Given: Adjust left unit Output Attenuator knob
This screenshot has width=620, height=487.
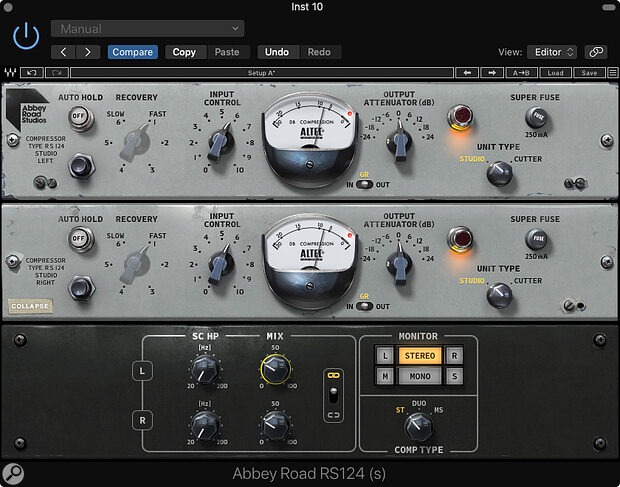Looking at the screenshot, I should [399, 142].
